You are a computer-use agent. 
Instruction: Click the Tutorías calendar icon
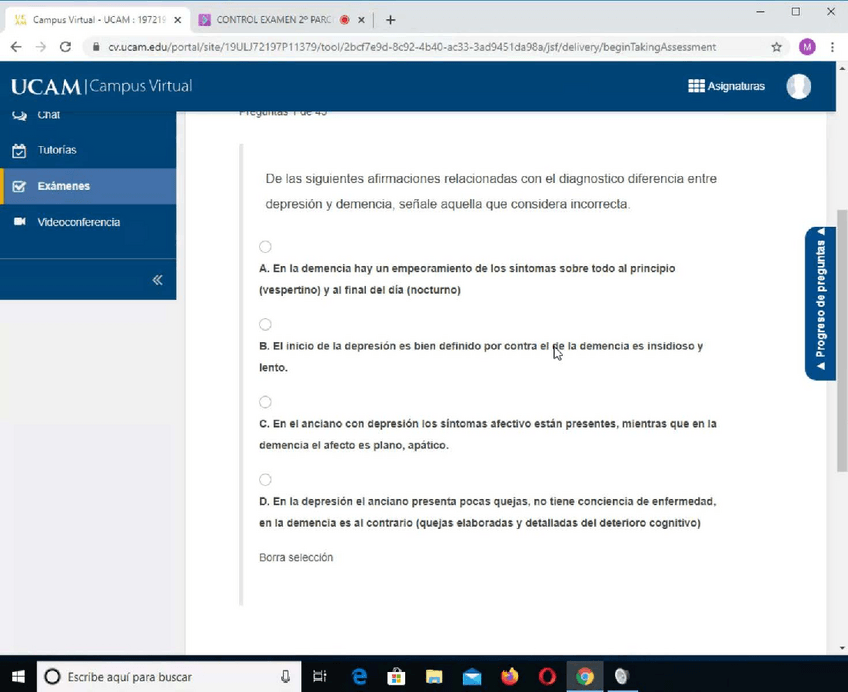click(x=19, y=150)
